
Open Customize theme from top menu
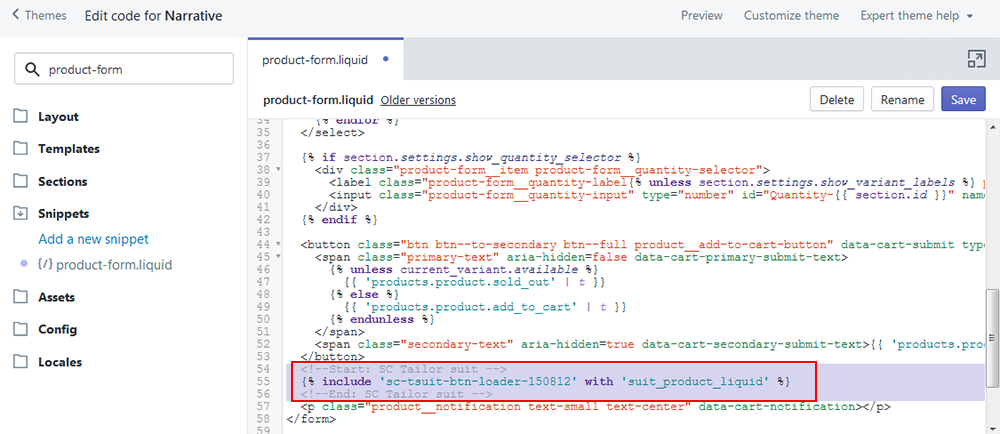[x=791, y=16]
